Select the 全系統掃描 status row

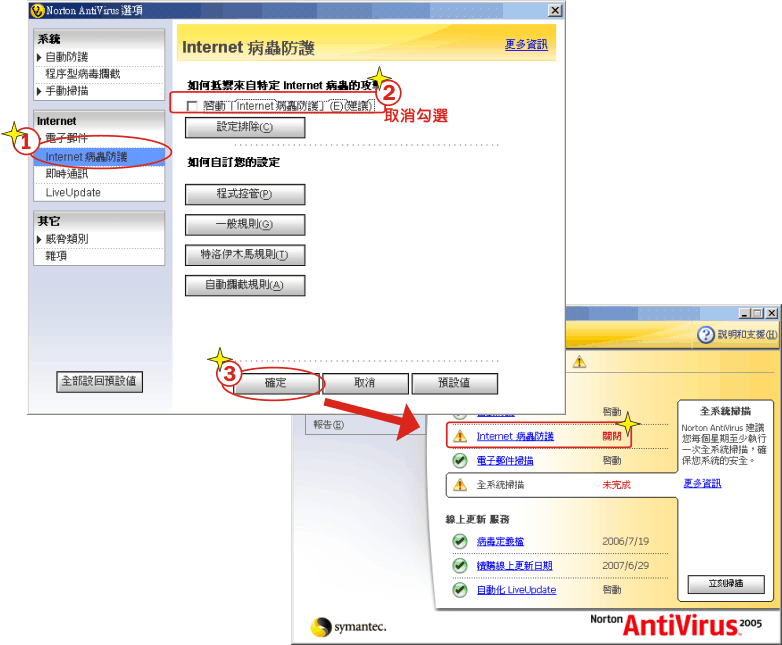pos(562,485)
